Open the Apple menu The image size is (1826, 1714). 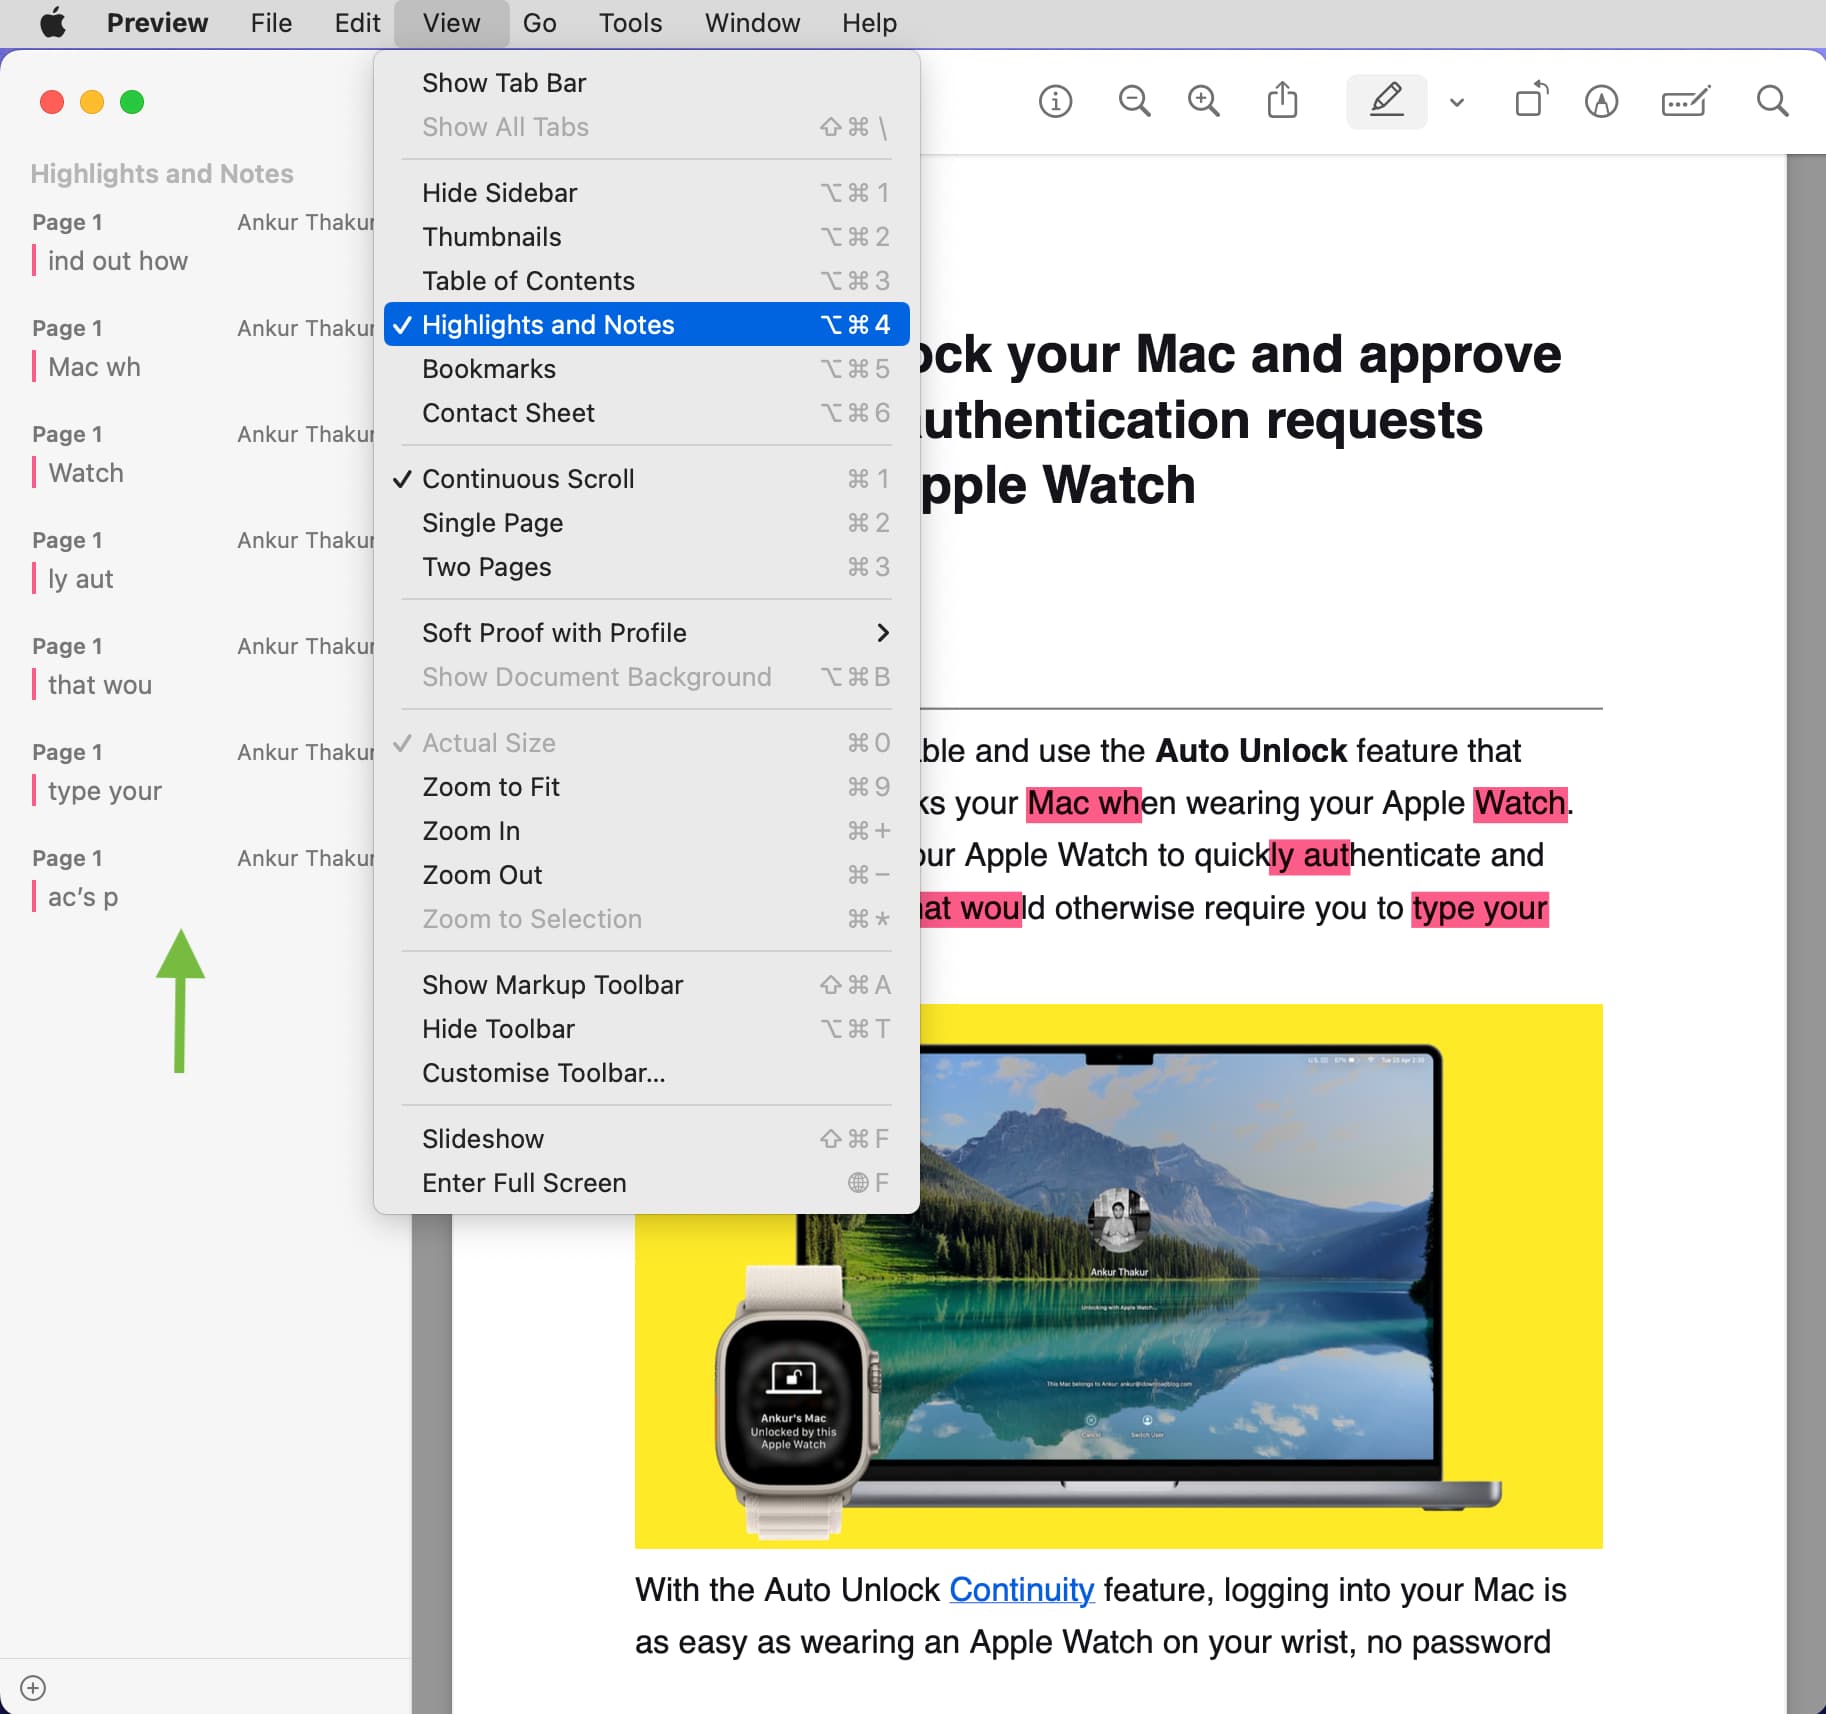(x=53, y=23)
